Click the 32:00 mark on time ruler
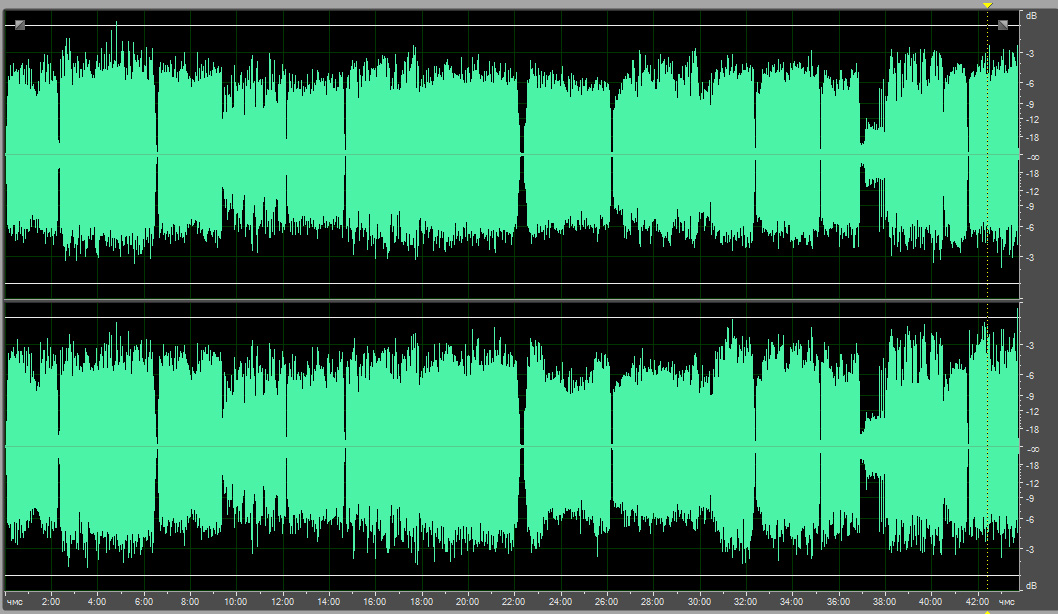1058x614 pixels. tap(745, 602)
